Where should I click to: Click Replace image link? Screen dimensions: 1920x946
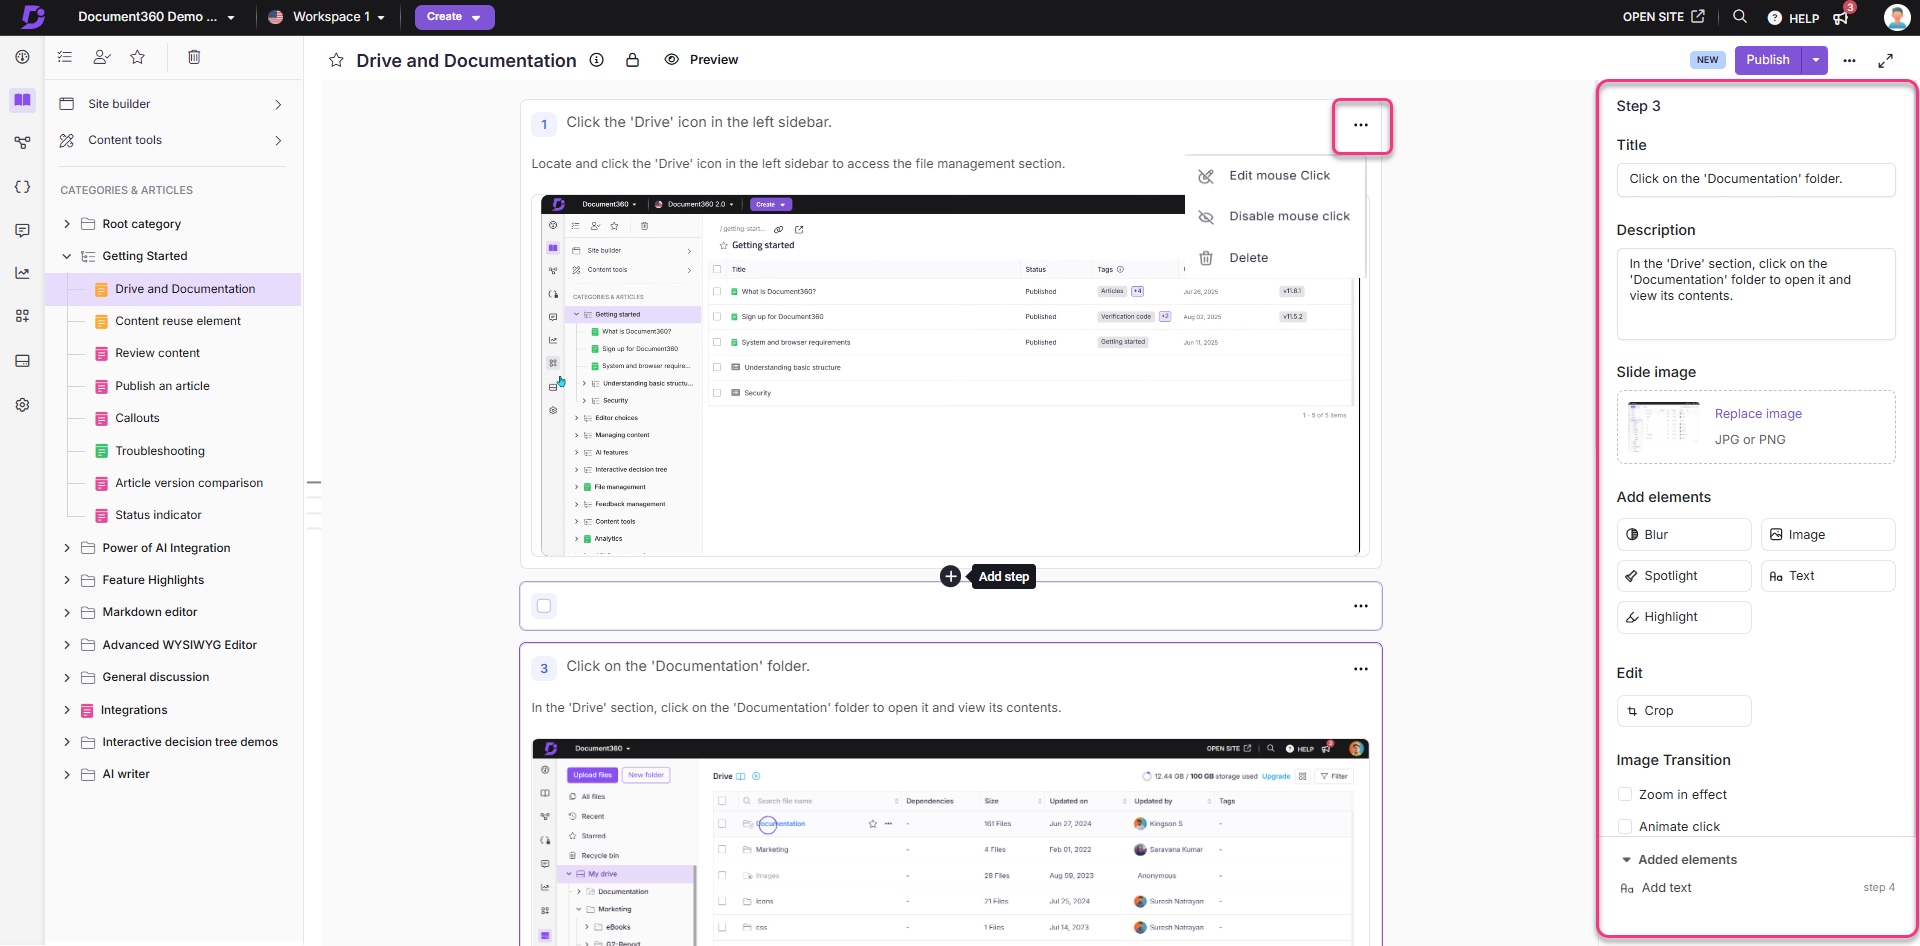tap(1758, 414)
